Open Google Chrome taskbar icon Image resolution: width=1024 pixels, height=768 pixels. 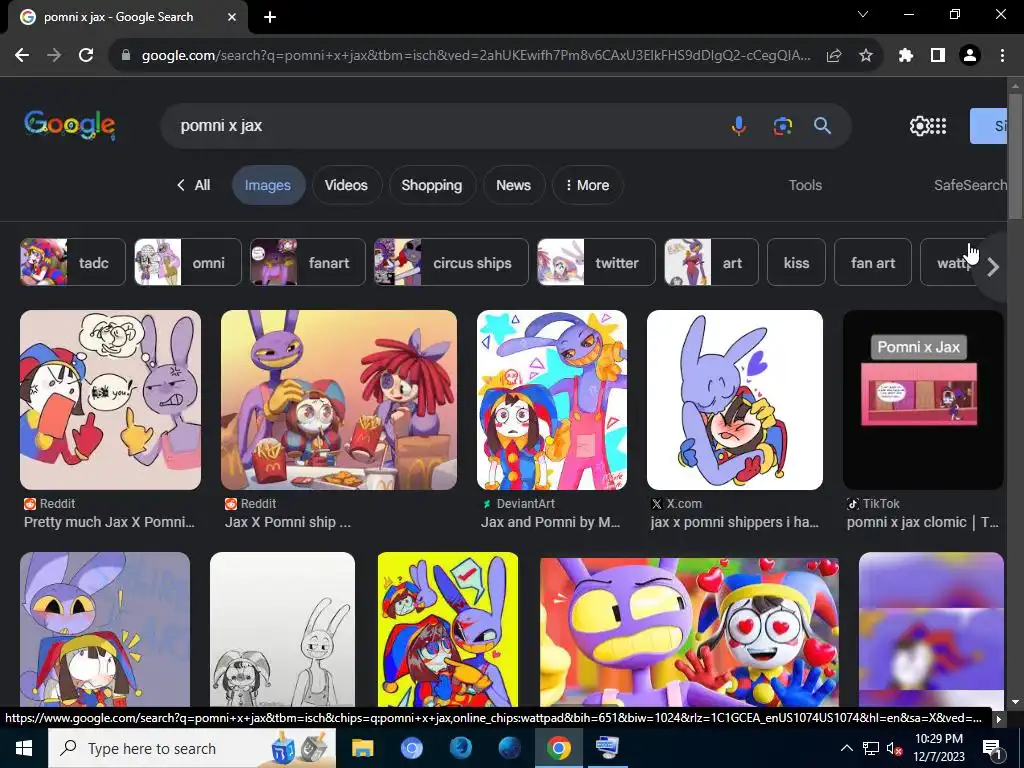[x=558, y=748]
